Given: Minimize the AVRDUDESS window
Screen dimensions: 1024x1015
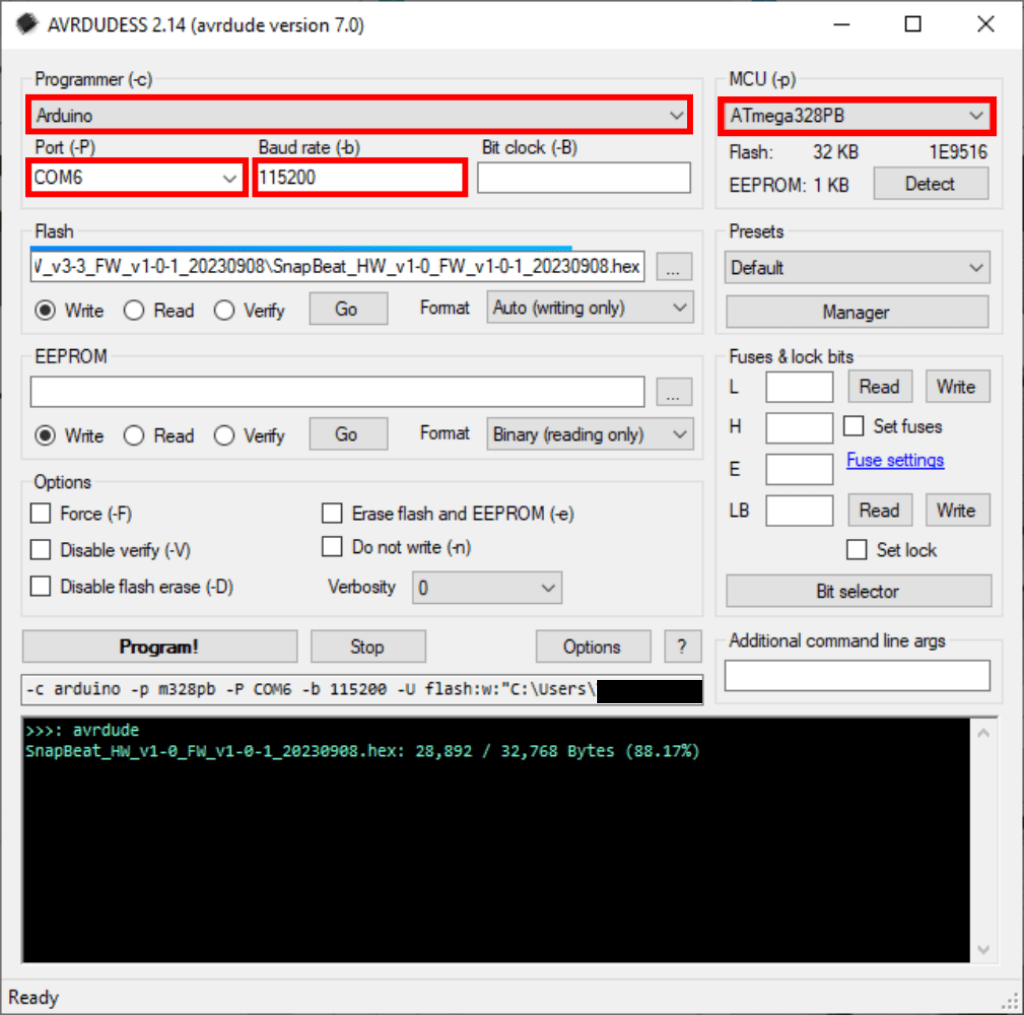Looking at the screenshot, I should (842, 24).
